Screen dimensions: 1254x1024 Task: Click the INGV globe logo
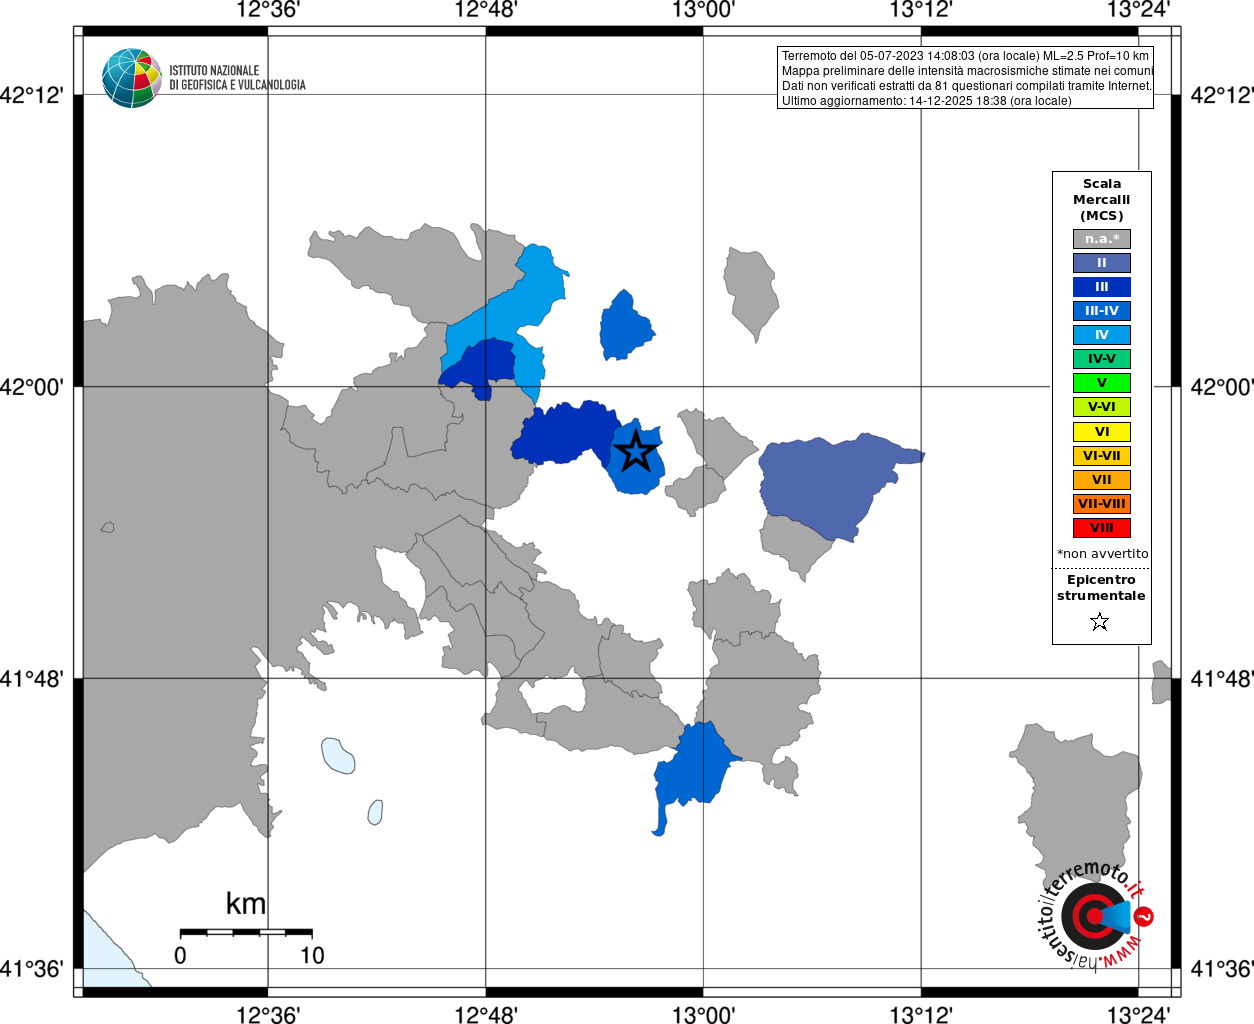coord(132,78)
